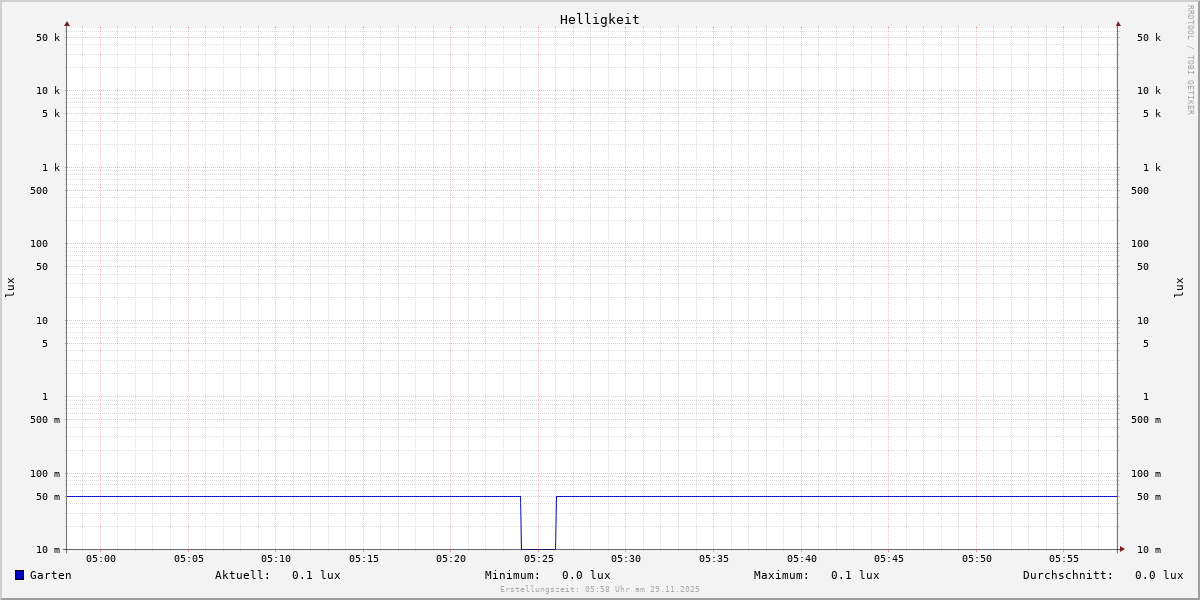Click the RRDTOOL / TOBI OETIKER watermark

pos(1190,60)
